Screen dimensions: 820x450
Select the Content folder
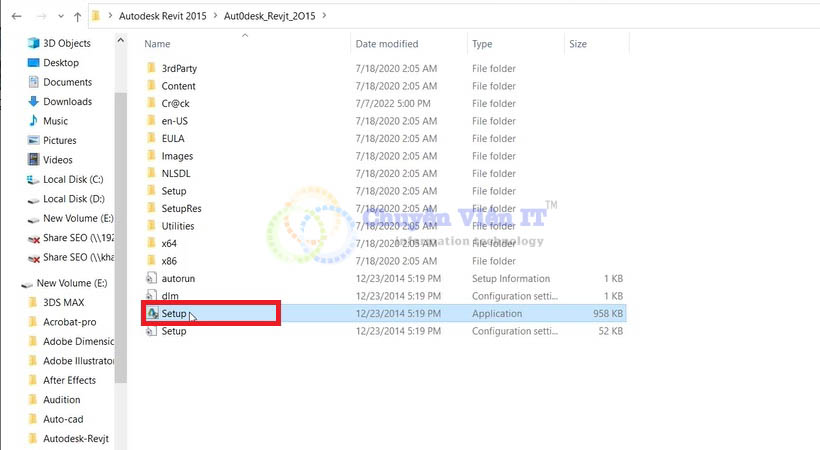(x=178, y=86)
